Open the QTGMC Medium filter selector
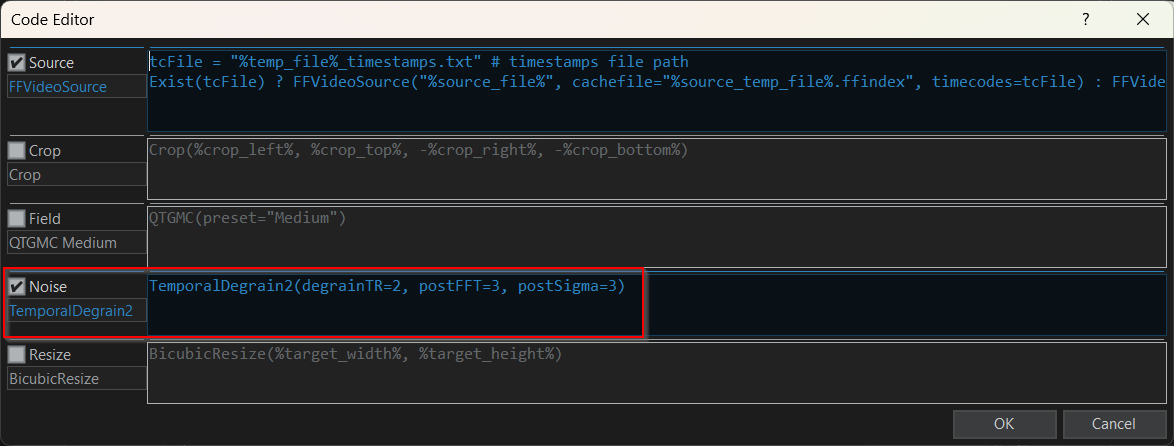Image resolution: width=1174 pixels, height=446 pixels. pos(76,242)
